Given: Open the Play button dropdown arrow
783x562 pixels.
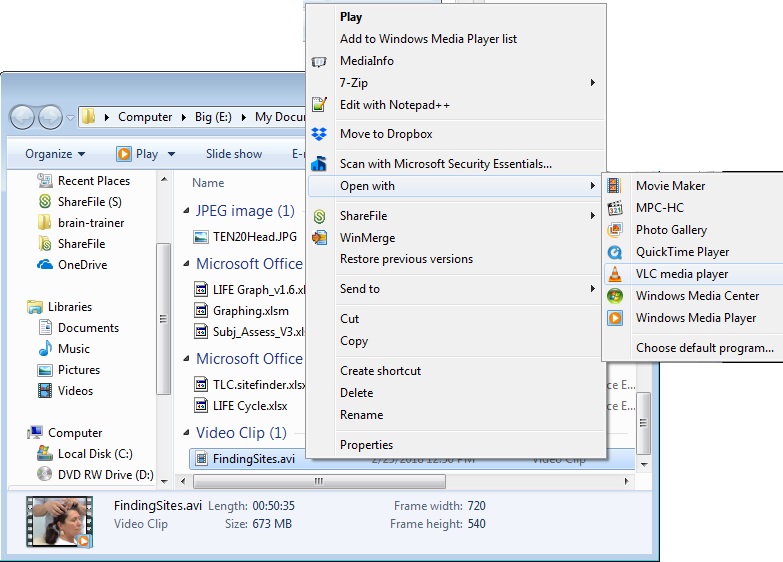Looking at the screenshot, I should pyautogui.click(x=171, y=154).
